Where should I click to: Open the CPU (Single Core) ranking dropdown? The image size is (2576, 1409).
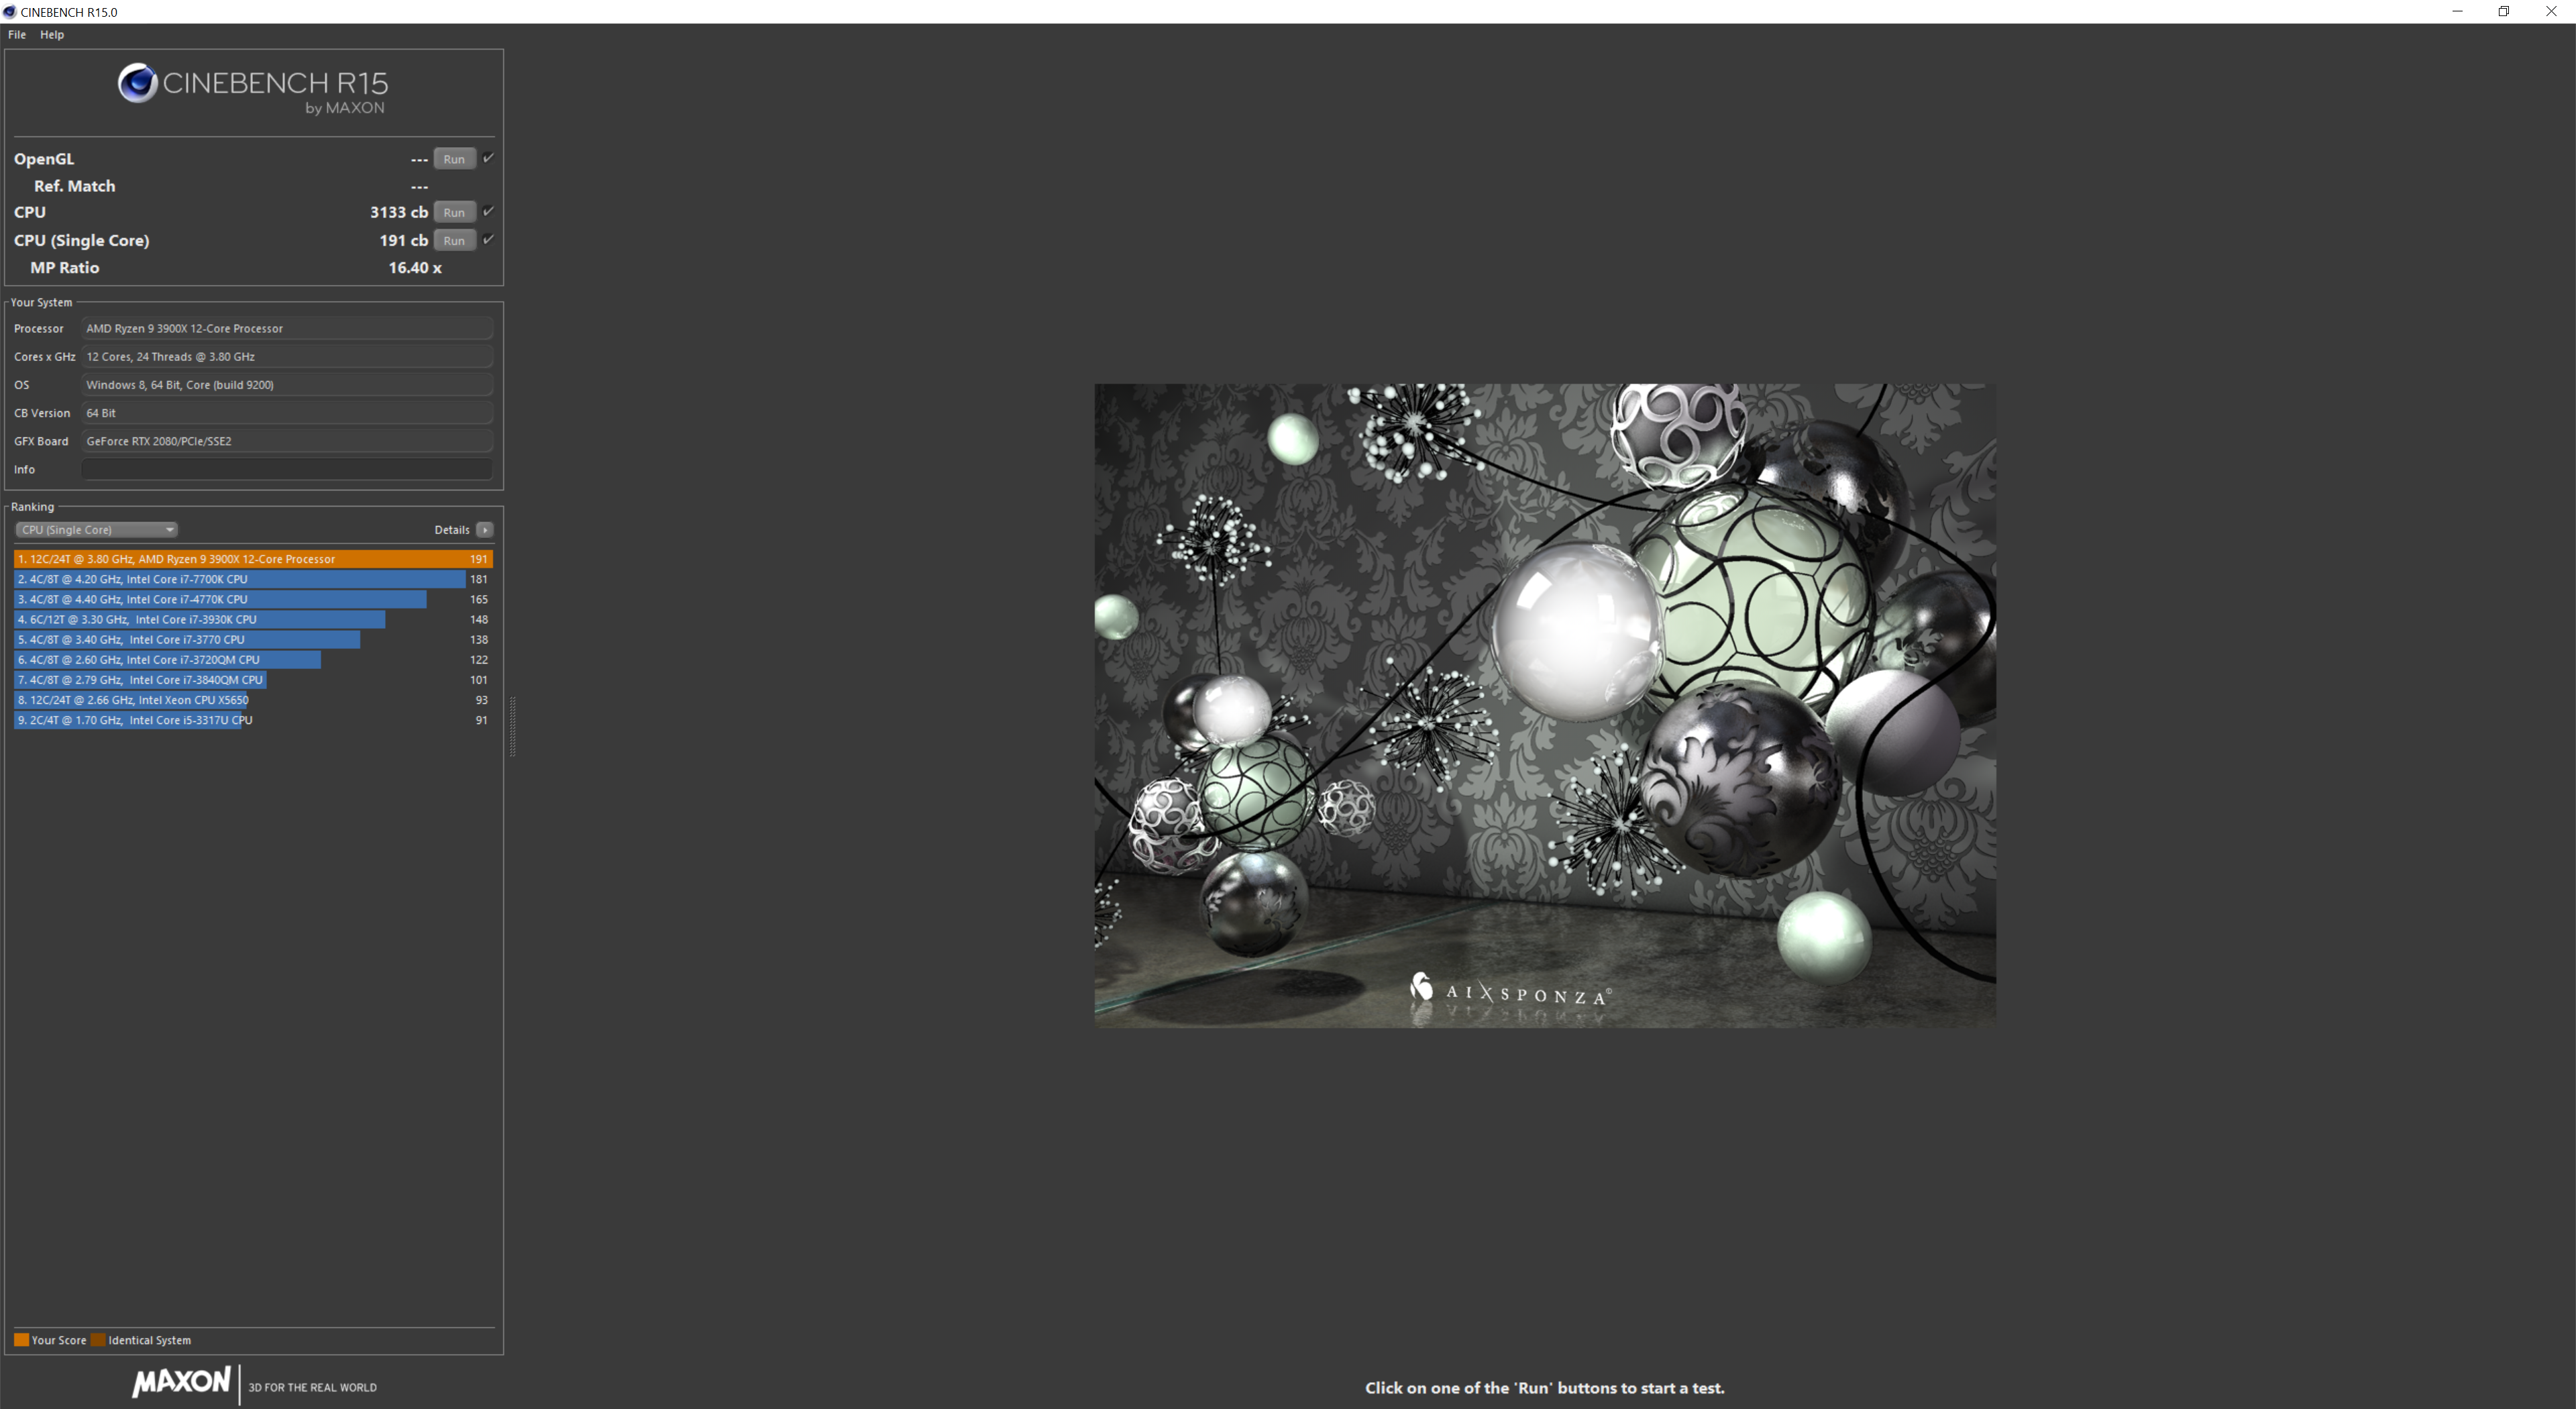coord(96,530)
